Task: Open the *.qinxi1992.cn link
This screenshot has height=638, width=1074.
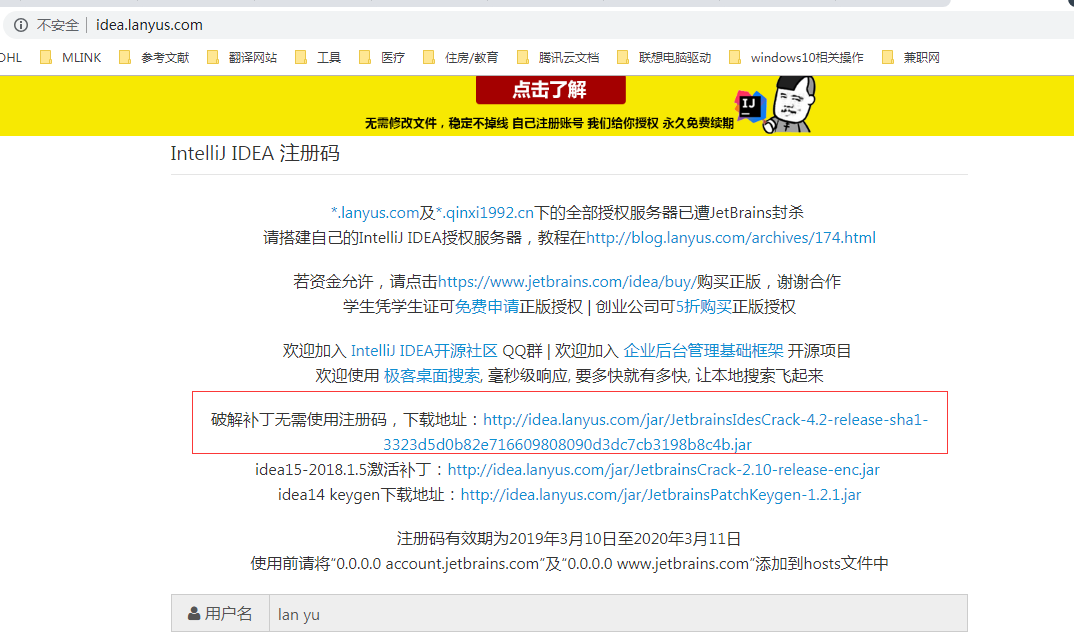Action: click(484, 213)
